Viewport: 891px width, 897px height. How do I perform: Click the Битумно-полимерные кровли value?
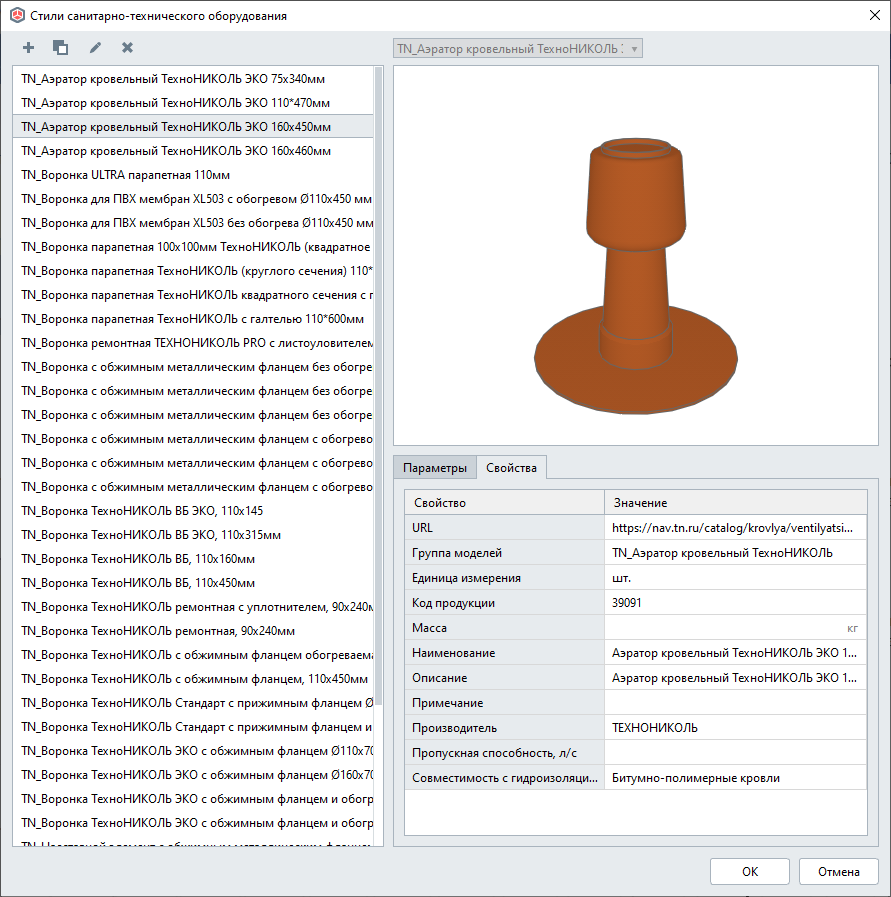click(735, 778)
